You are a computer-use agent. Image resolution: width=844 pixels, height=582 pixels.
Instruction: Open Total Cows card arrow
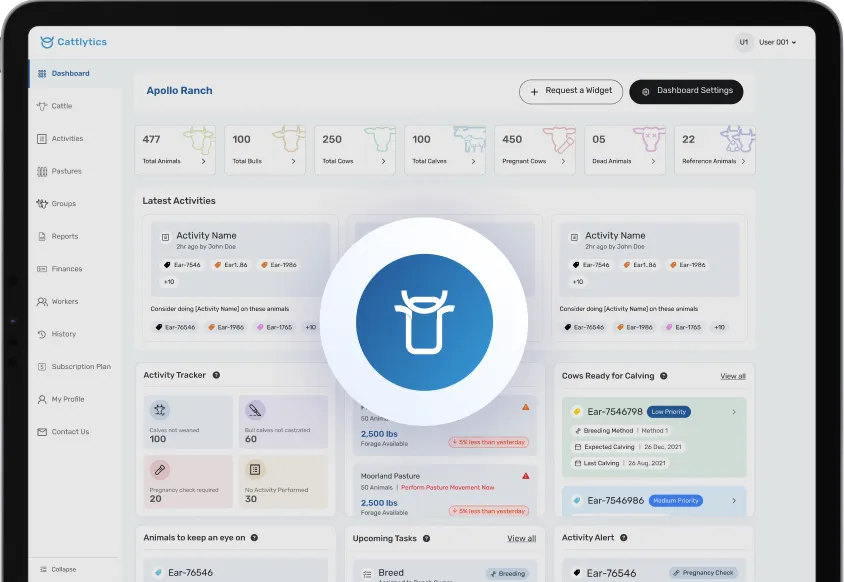383,161
